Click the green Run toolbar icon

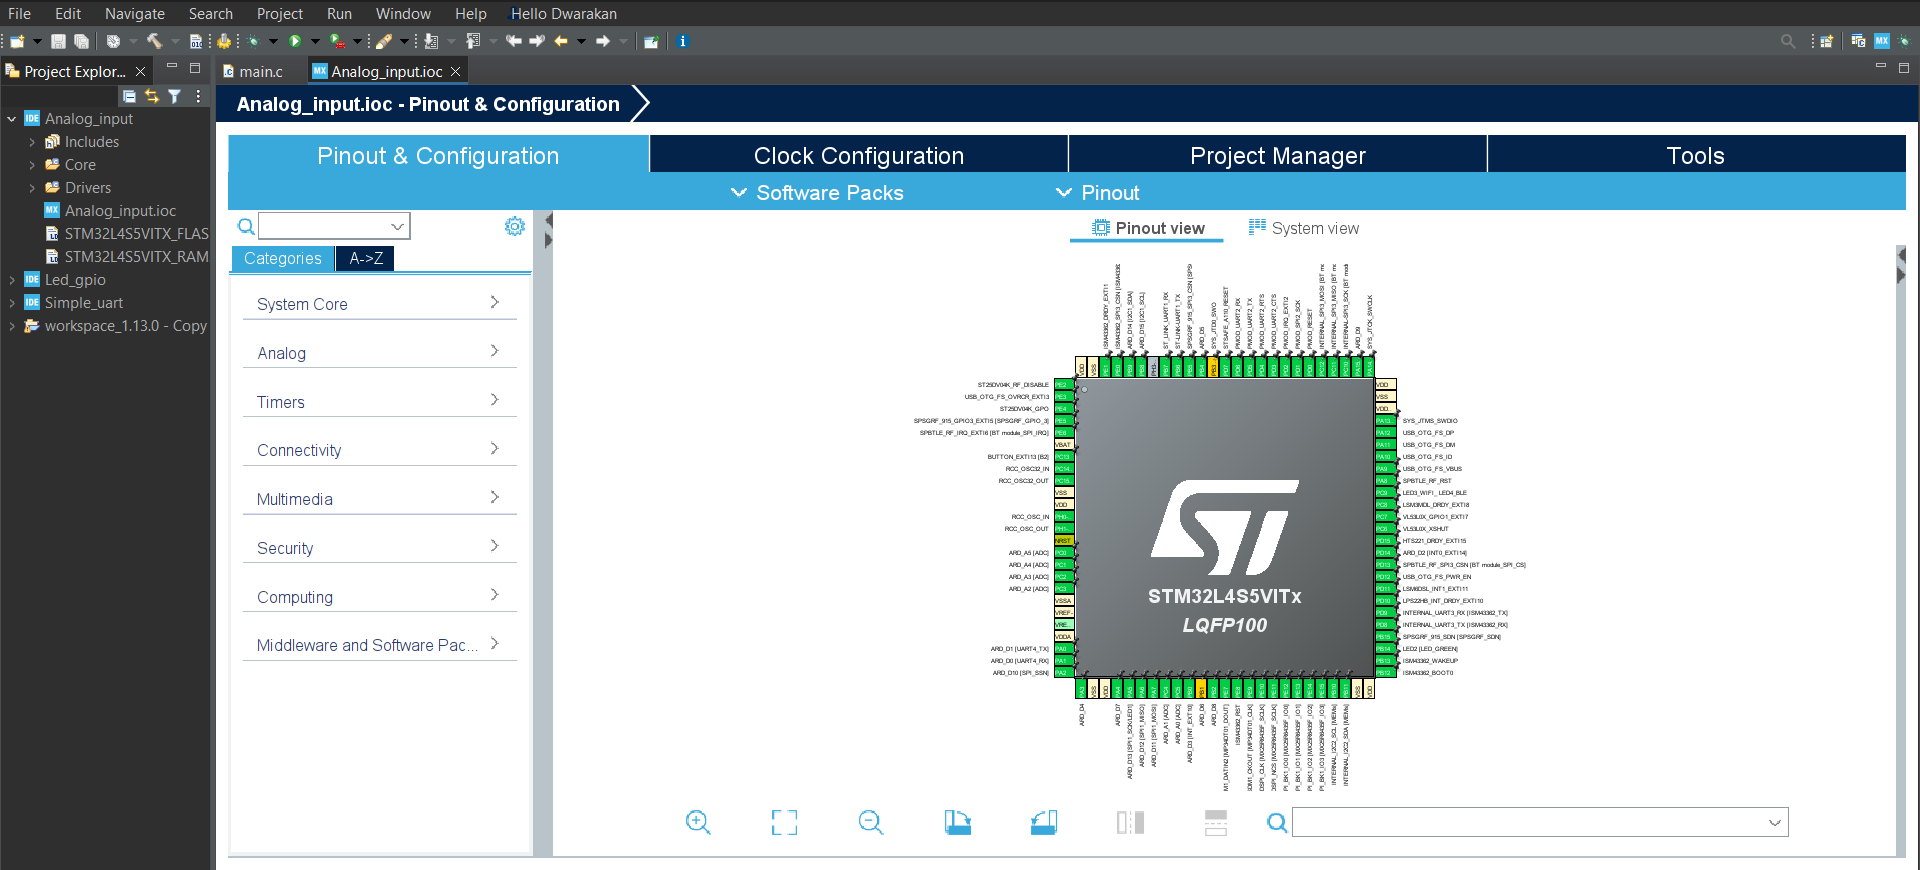pyautogui.click(x=295, y=41)
